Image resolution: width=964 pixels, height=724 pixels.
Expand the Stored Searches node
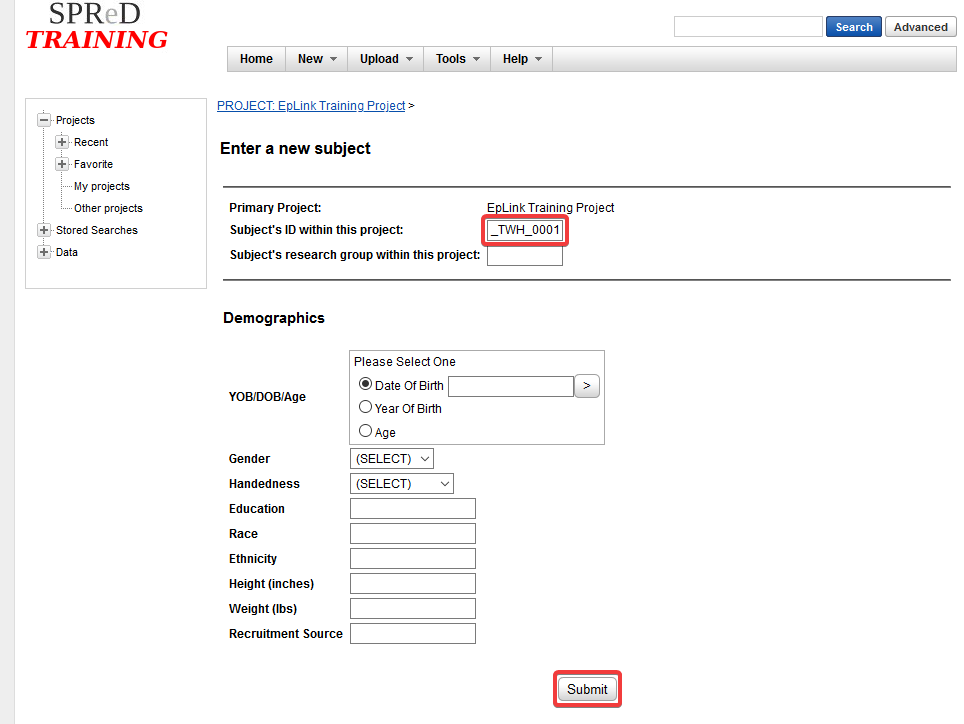tap(43, 230)
